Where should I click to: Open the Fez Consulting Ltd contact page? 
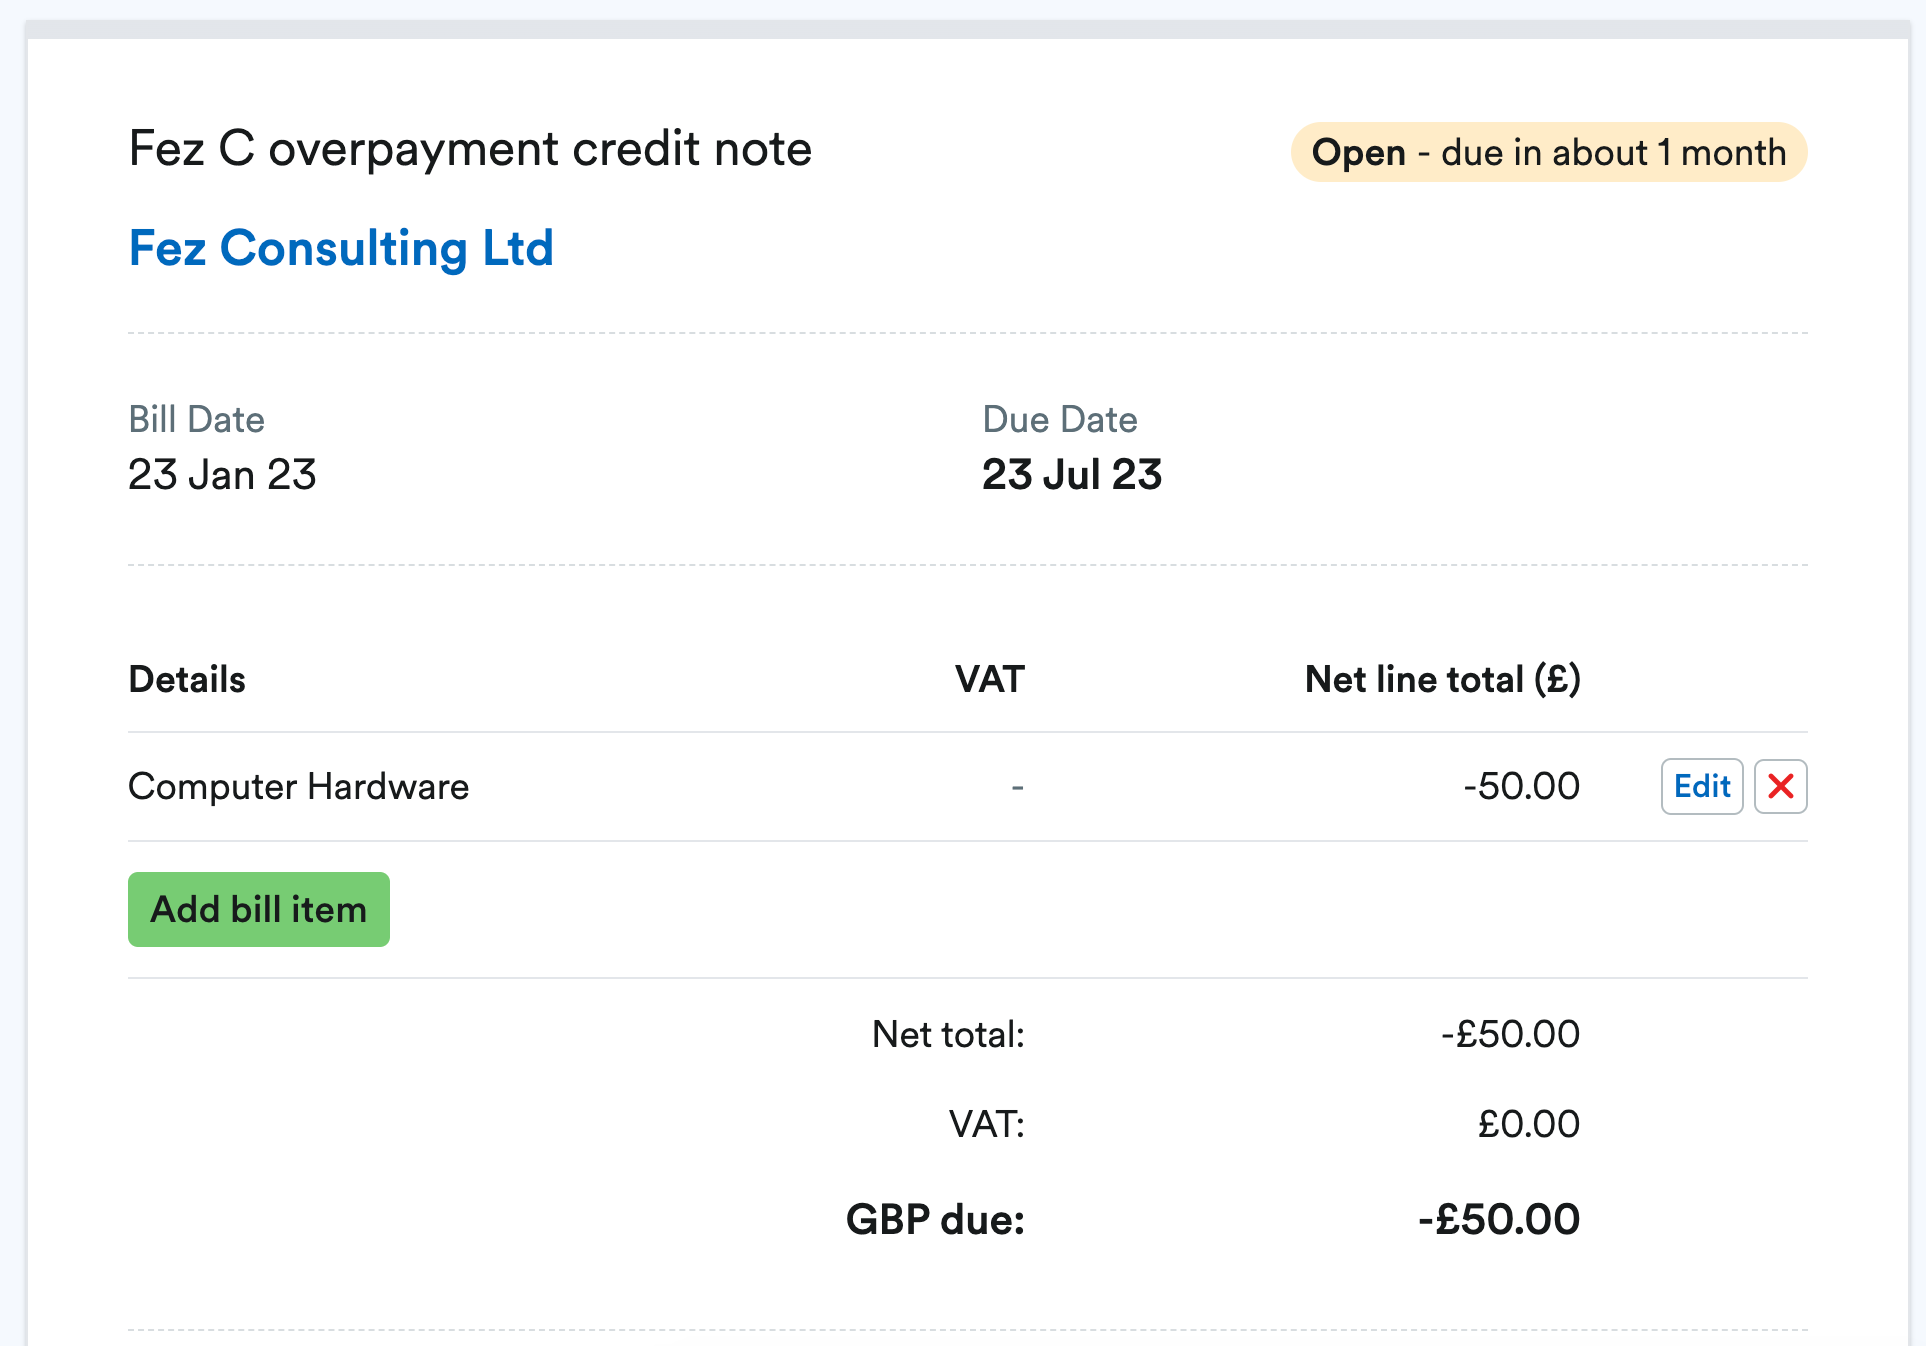coord(341,248)
